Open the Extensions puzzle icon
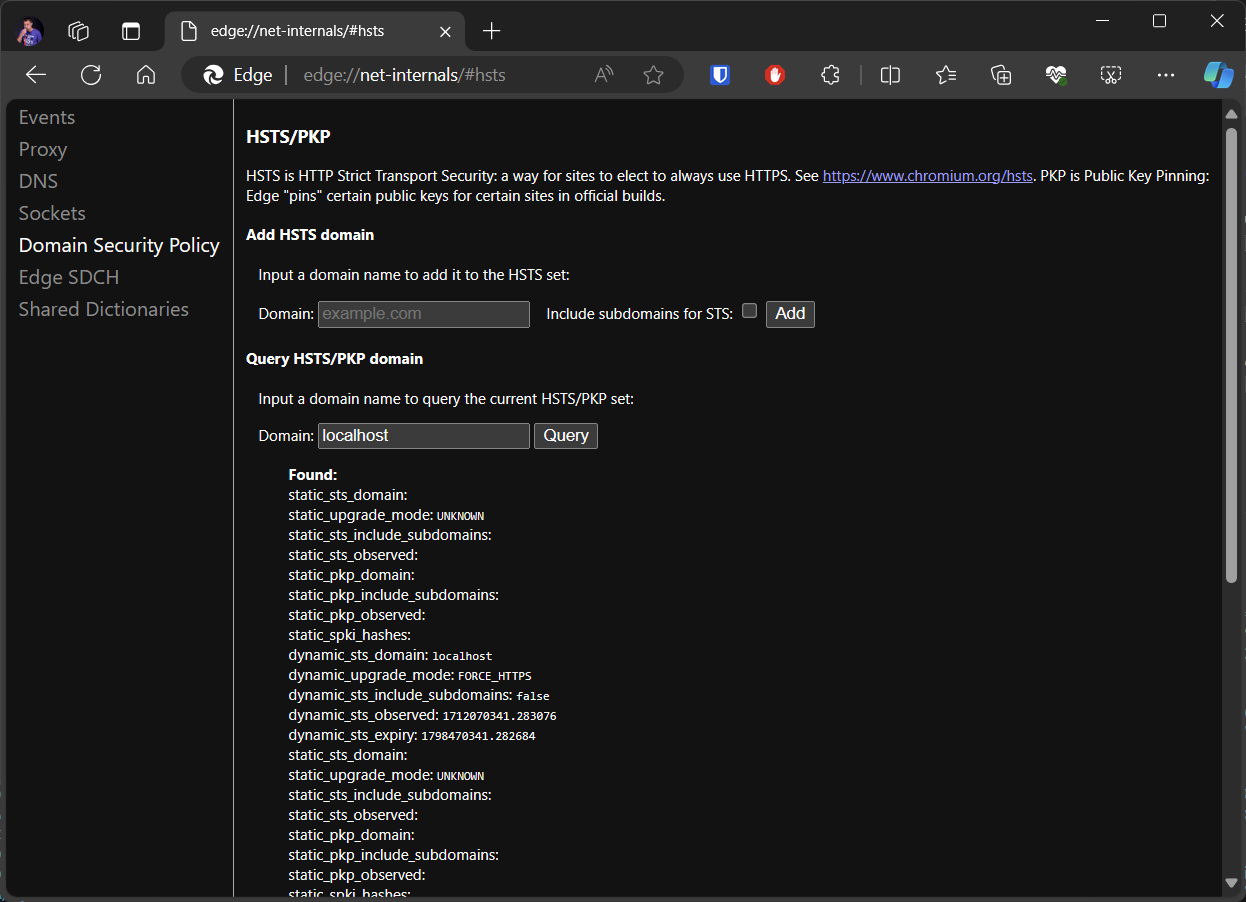1246x902 pixels. 830,74
